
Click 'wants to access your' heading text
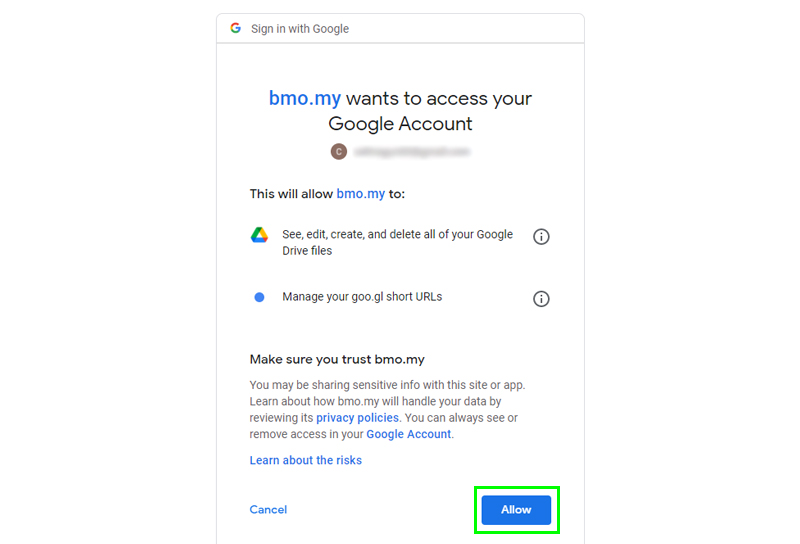pos(439,98)
